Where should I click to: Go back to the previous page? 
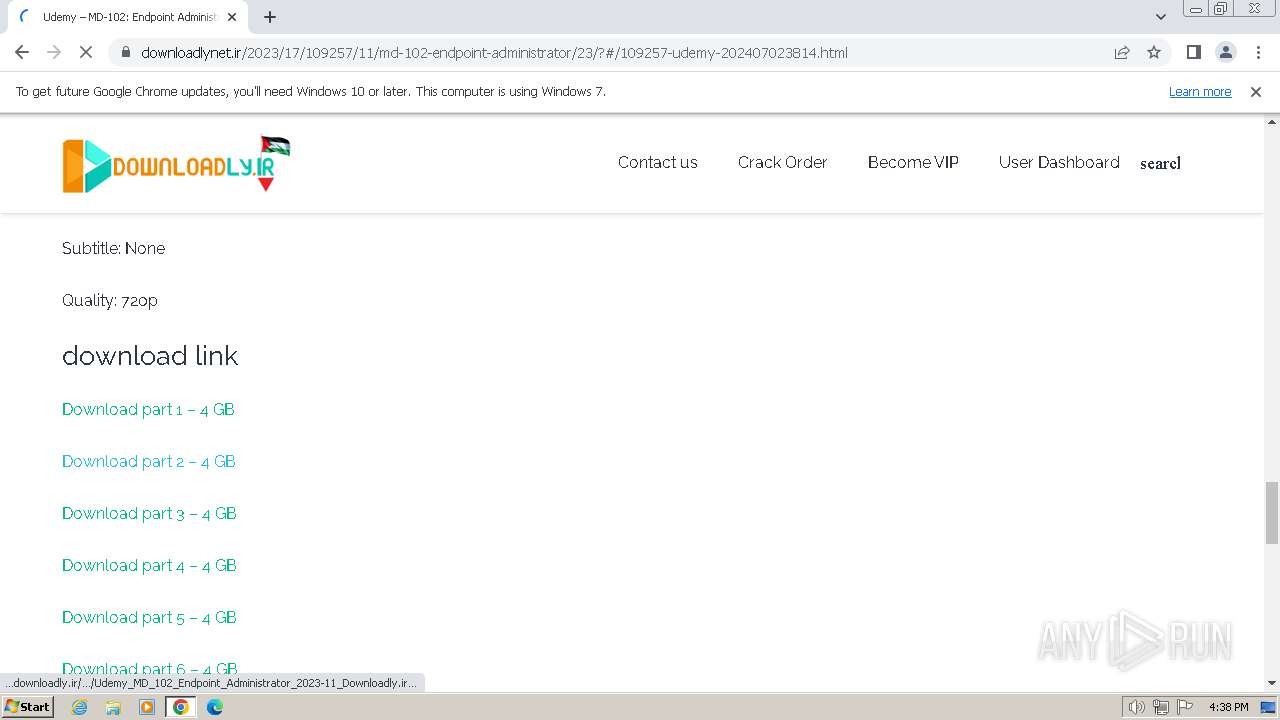click(22, 52)
